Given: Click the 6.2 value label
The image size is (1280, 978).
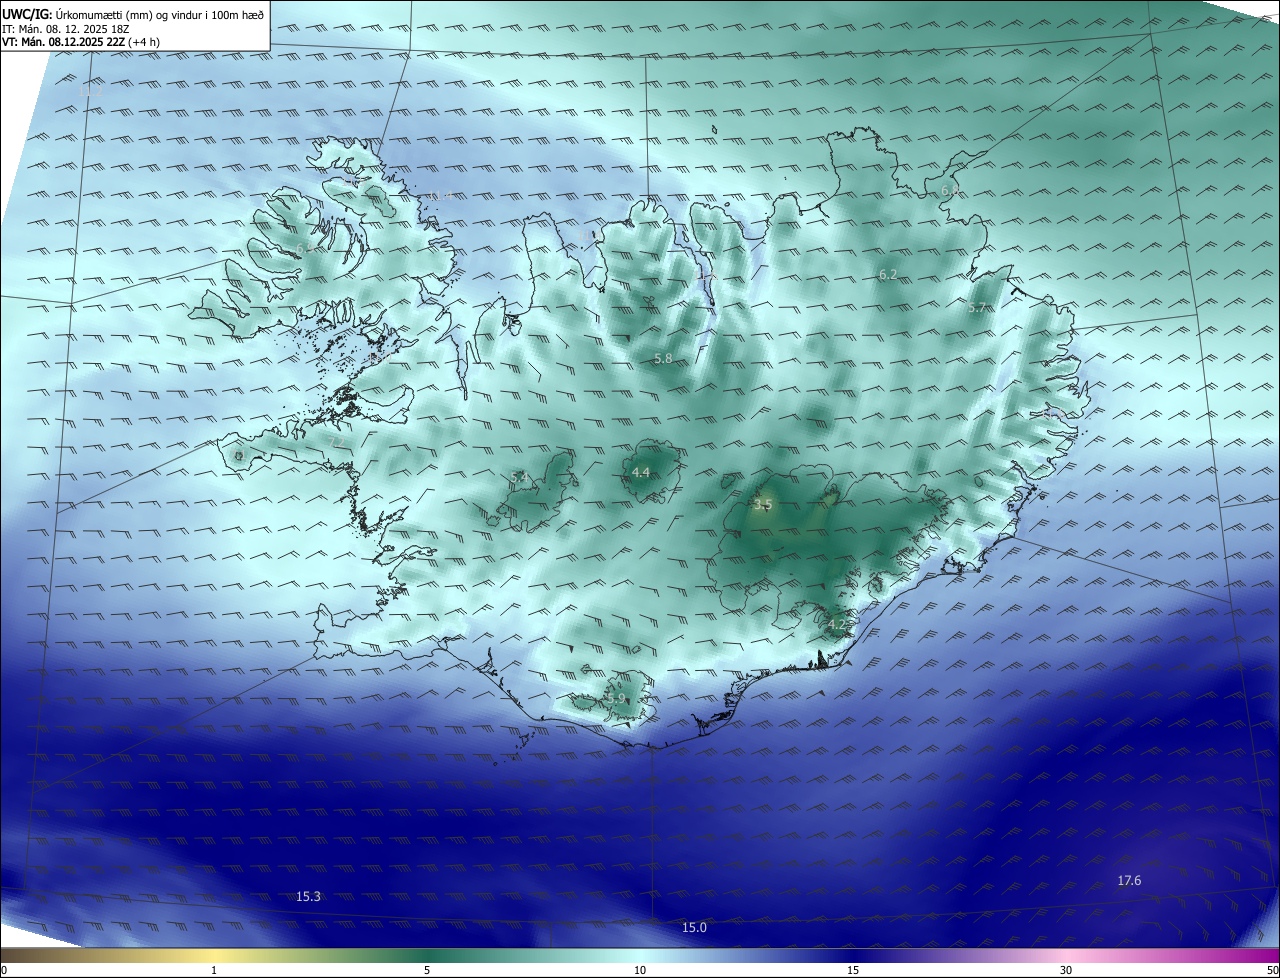Looking at the screenshot, I should point(888,274).
